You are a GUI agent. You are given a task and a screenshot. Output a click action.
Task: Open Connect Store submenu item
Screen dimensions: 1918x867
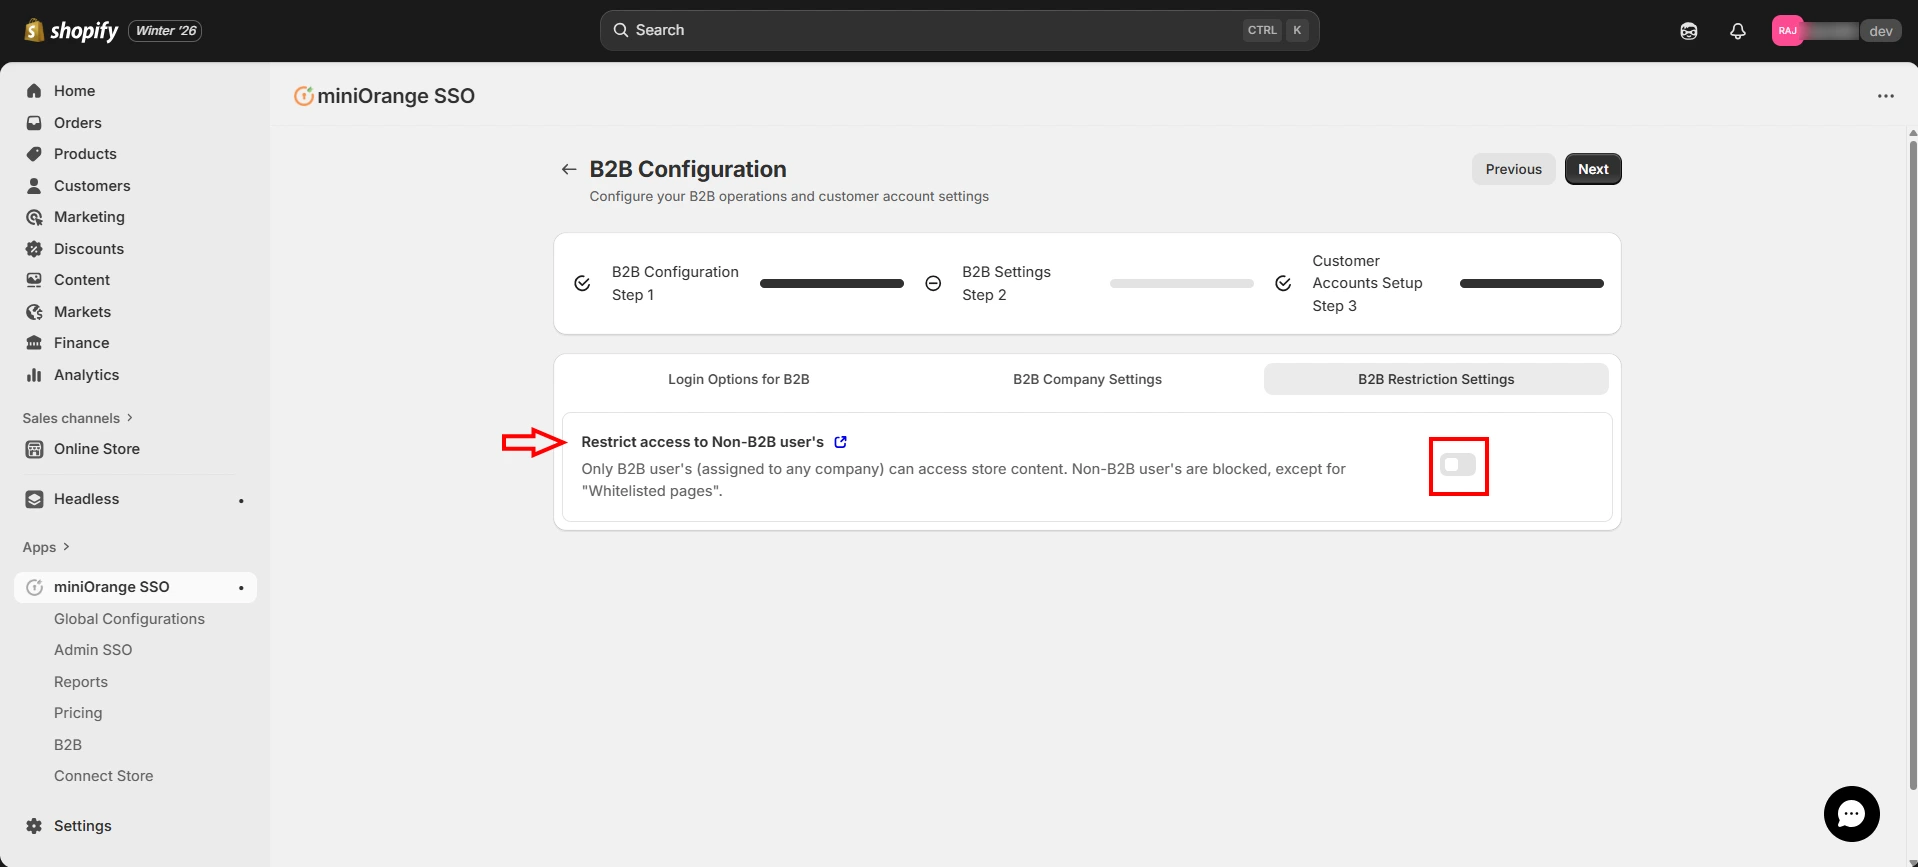(104, 776)
